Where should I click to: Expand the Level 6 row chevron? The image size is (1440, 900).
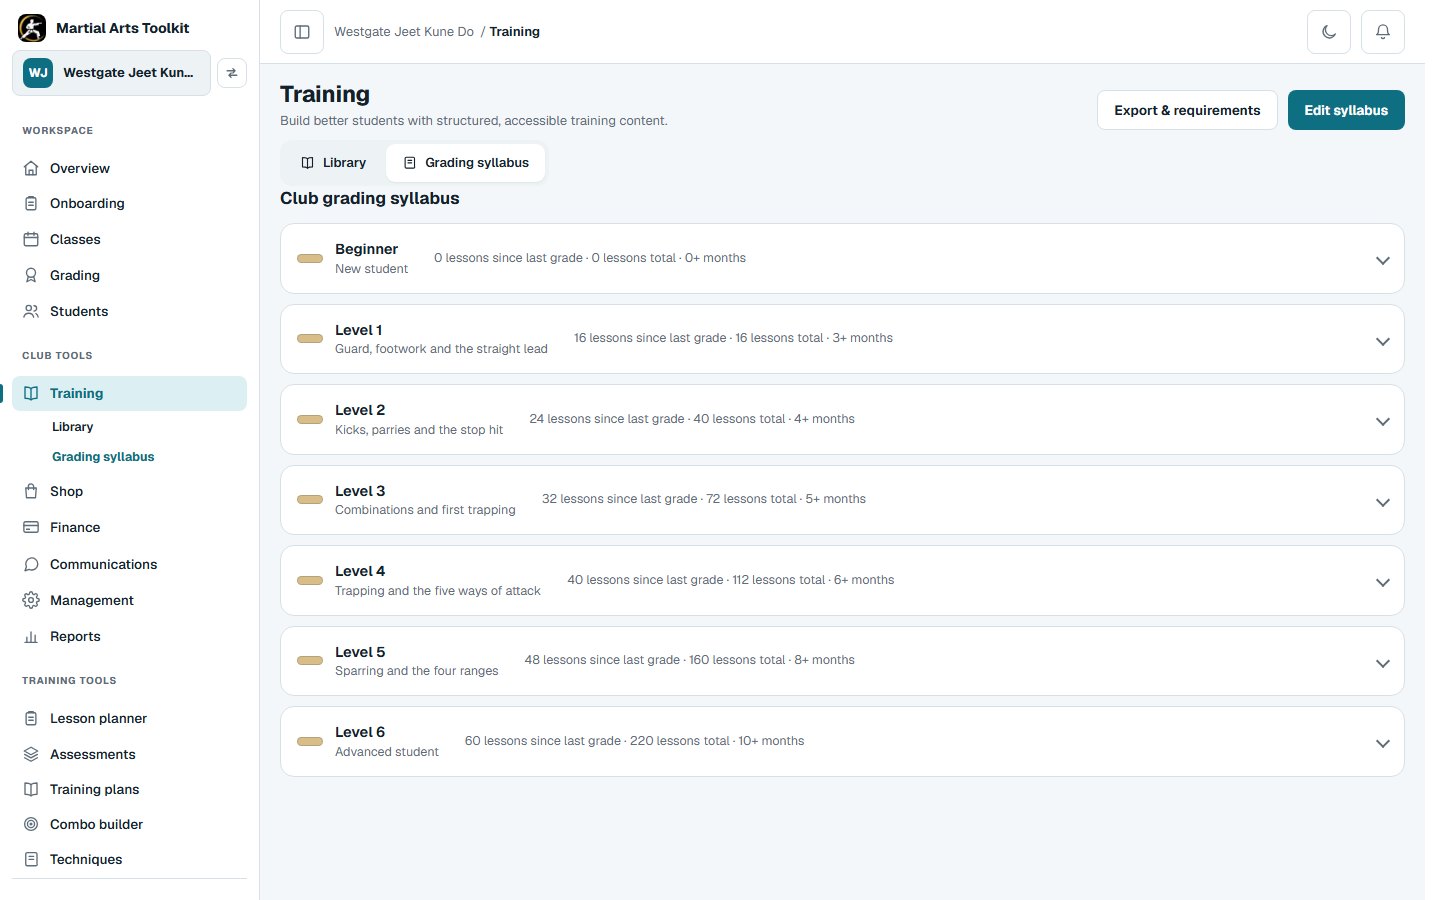click(x=1383, y=743)
